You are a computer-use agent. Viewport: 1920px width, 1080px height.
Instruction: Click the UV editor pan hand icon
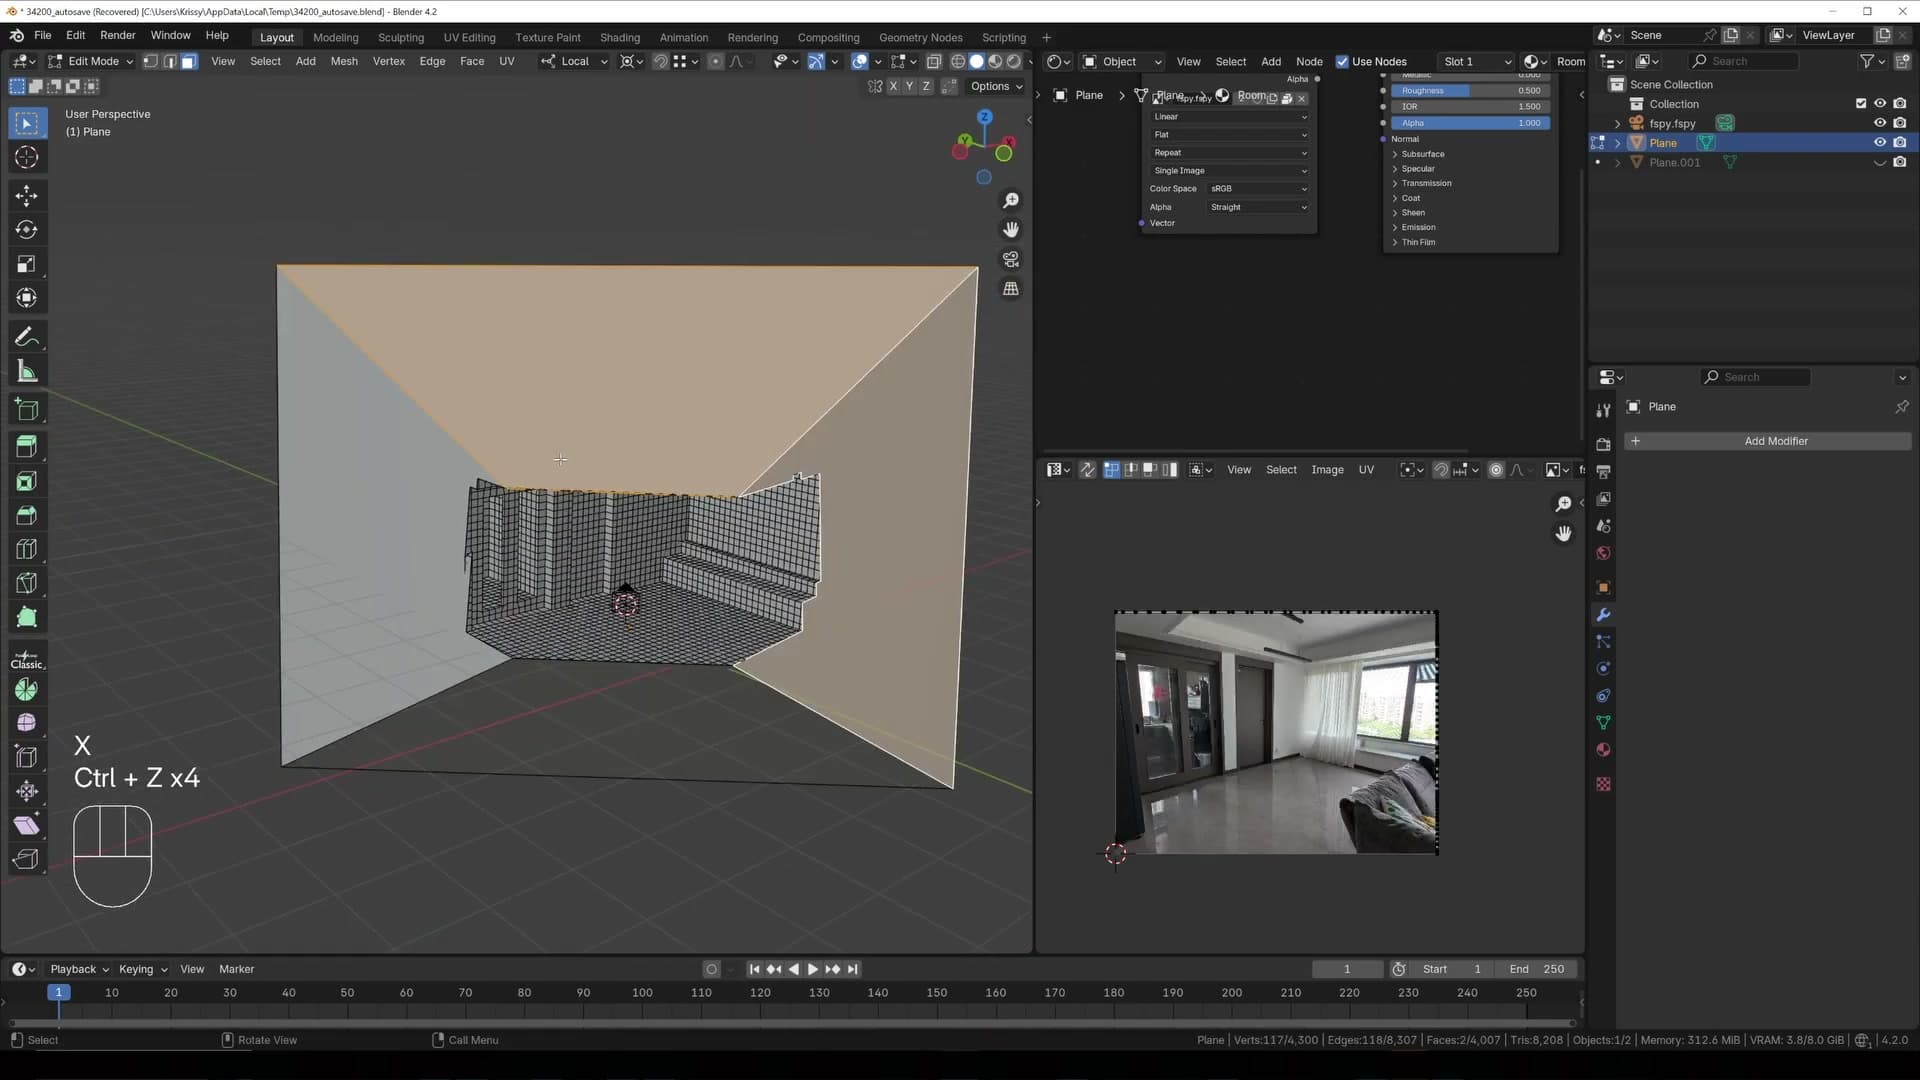click(x=1563, y=534)
